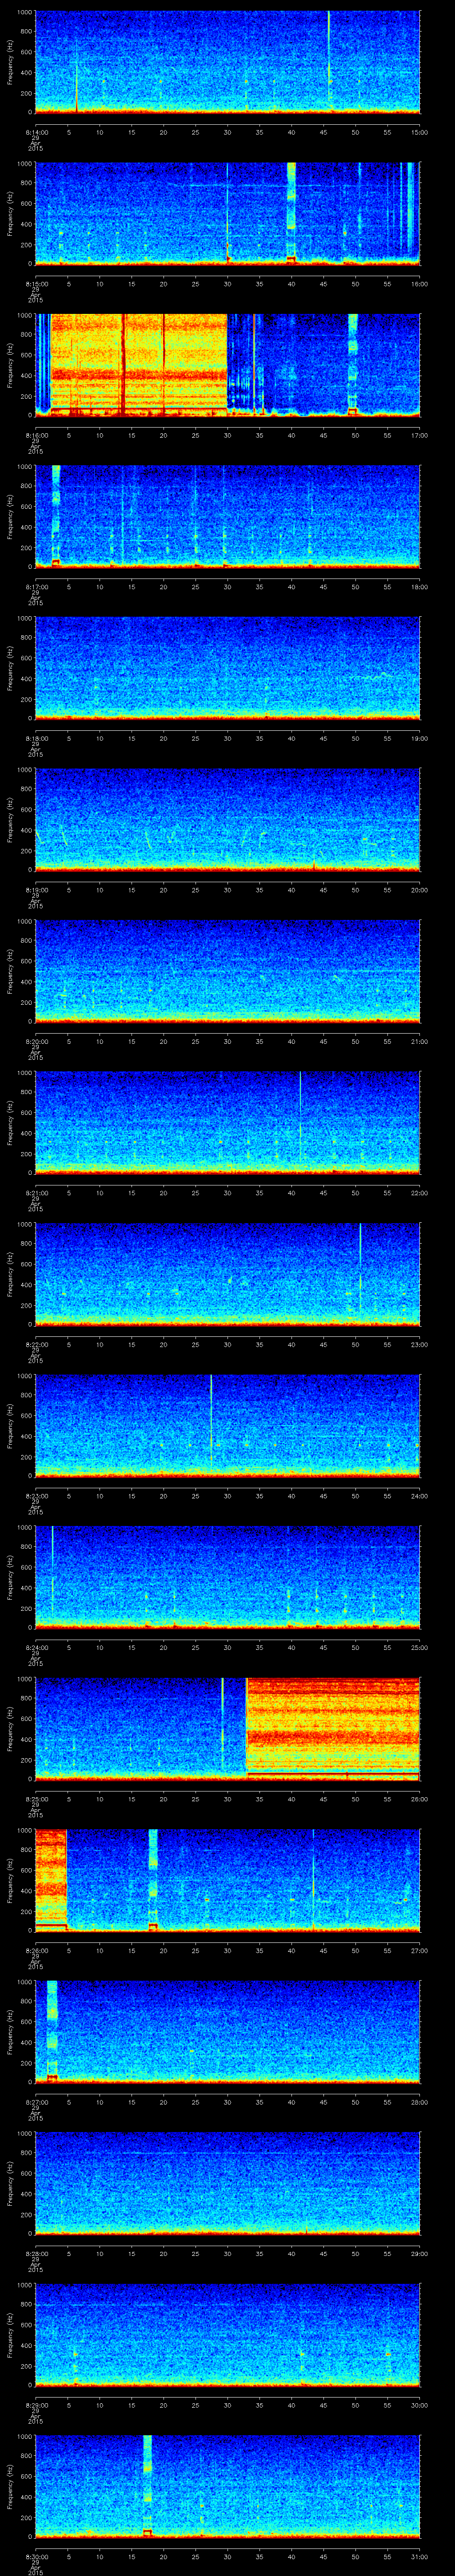Image resolution: width=455 pixels, height=2576 pixels.
Task: Select the spectrogram panel starting at 8:17:00
Action: (x=227, y=516)
